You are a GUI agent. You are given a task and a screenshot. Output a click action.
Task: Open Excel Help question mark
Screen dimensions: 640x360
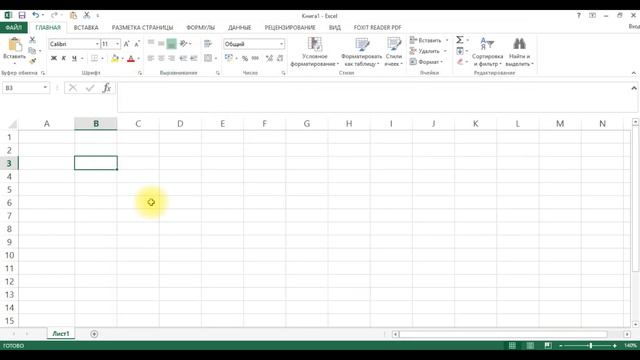pyautogui.click(x=579, y=16)
